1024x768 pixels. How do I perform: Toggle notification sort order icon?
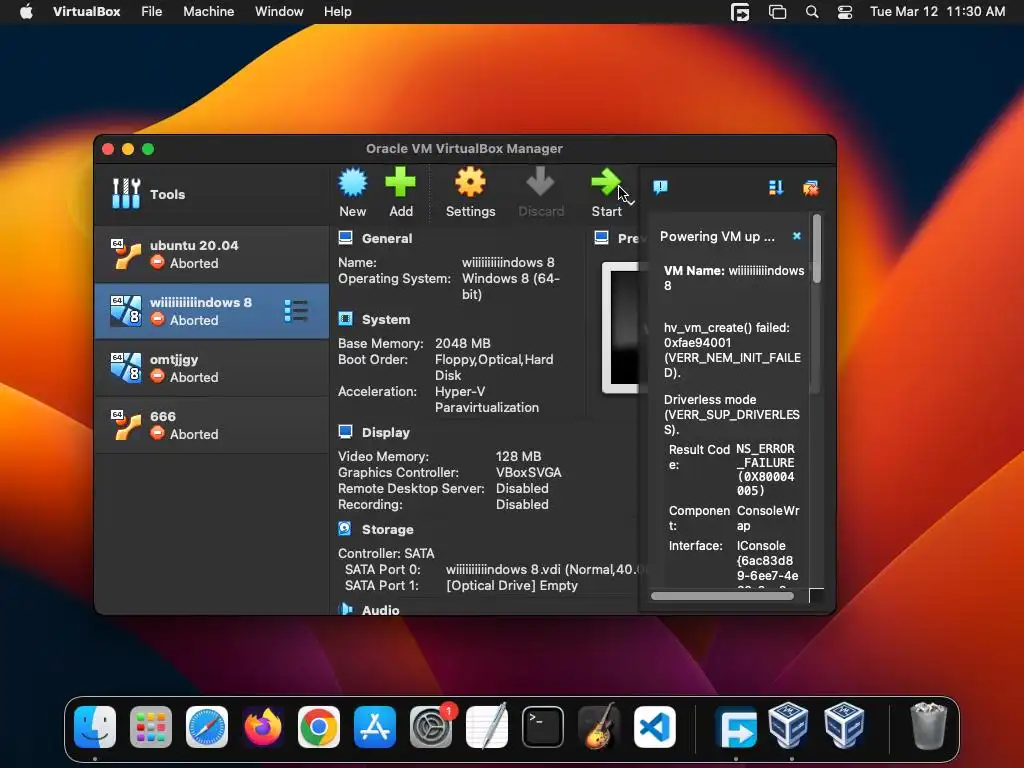(776, 188)
